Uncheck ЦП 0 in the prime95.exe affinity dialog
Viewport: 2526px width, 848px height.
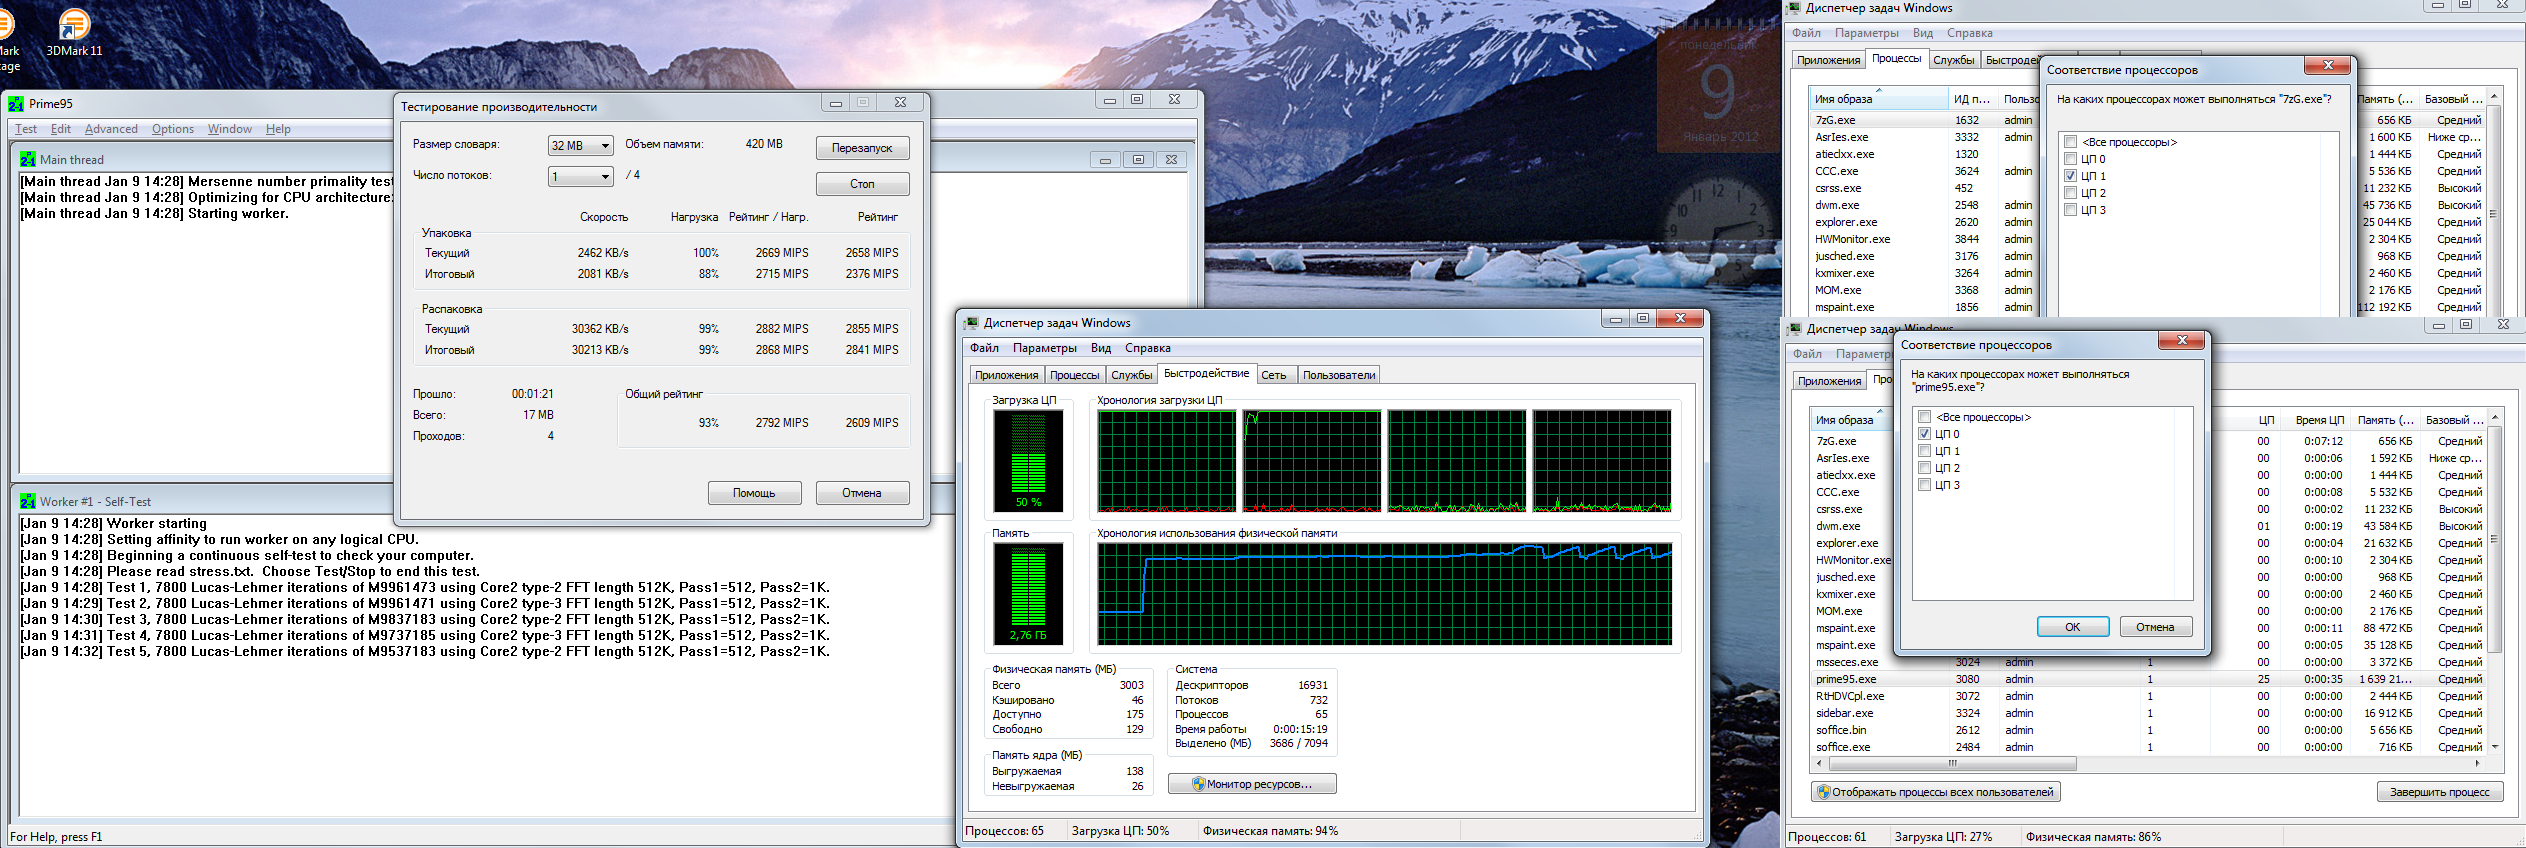(x=1924, y=434)
